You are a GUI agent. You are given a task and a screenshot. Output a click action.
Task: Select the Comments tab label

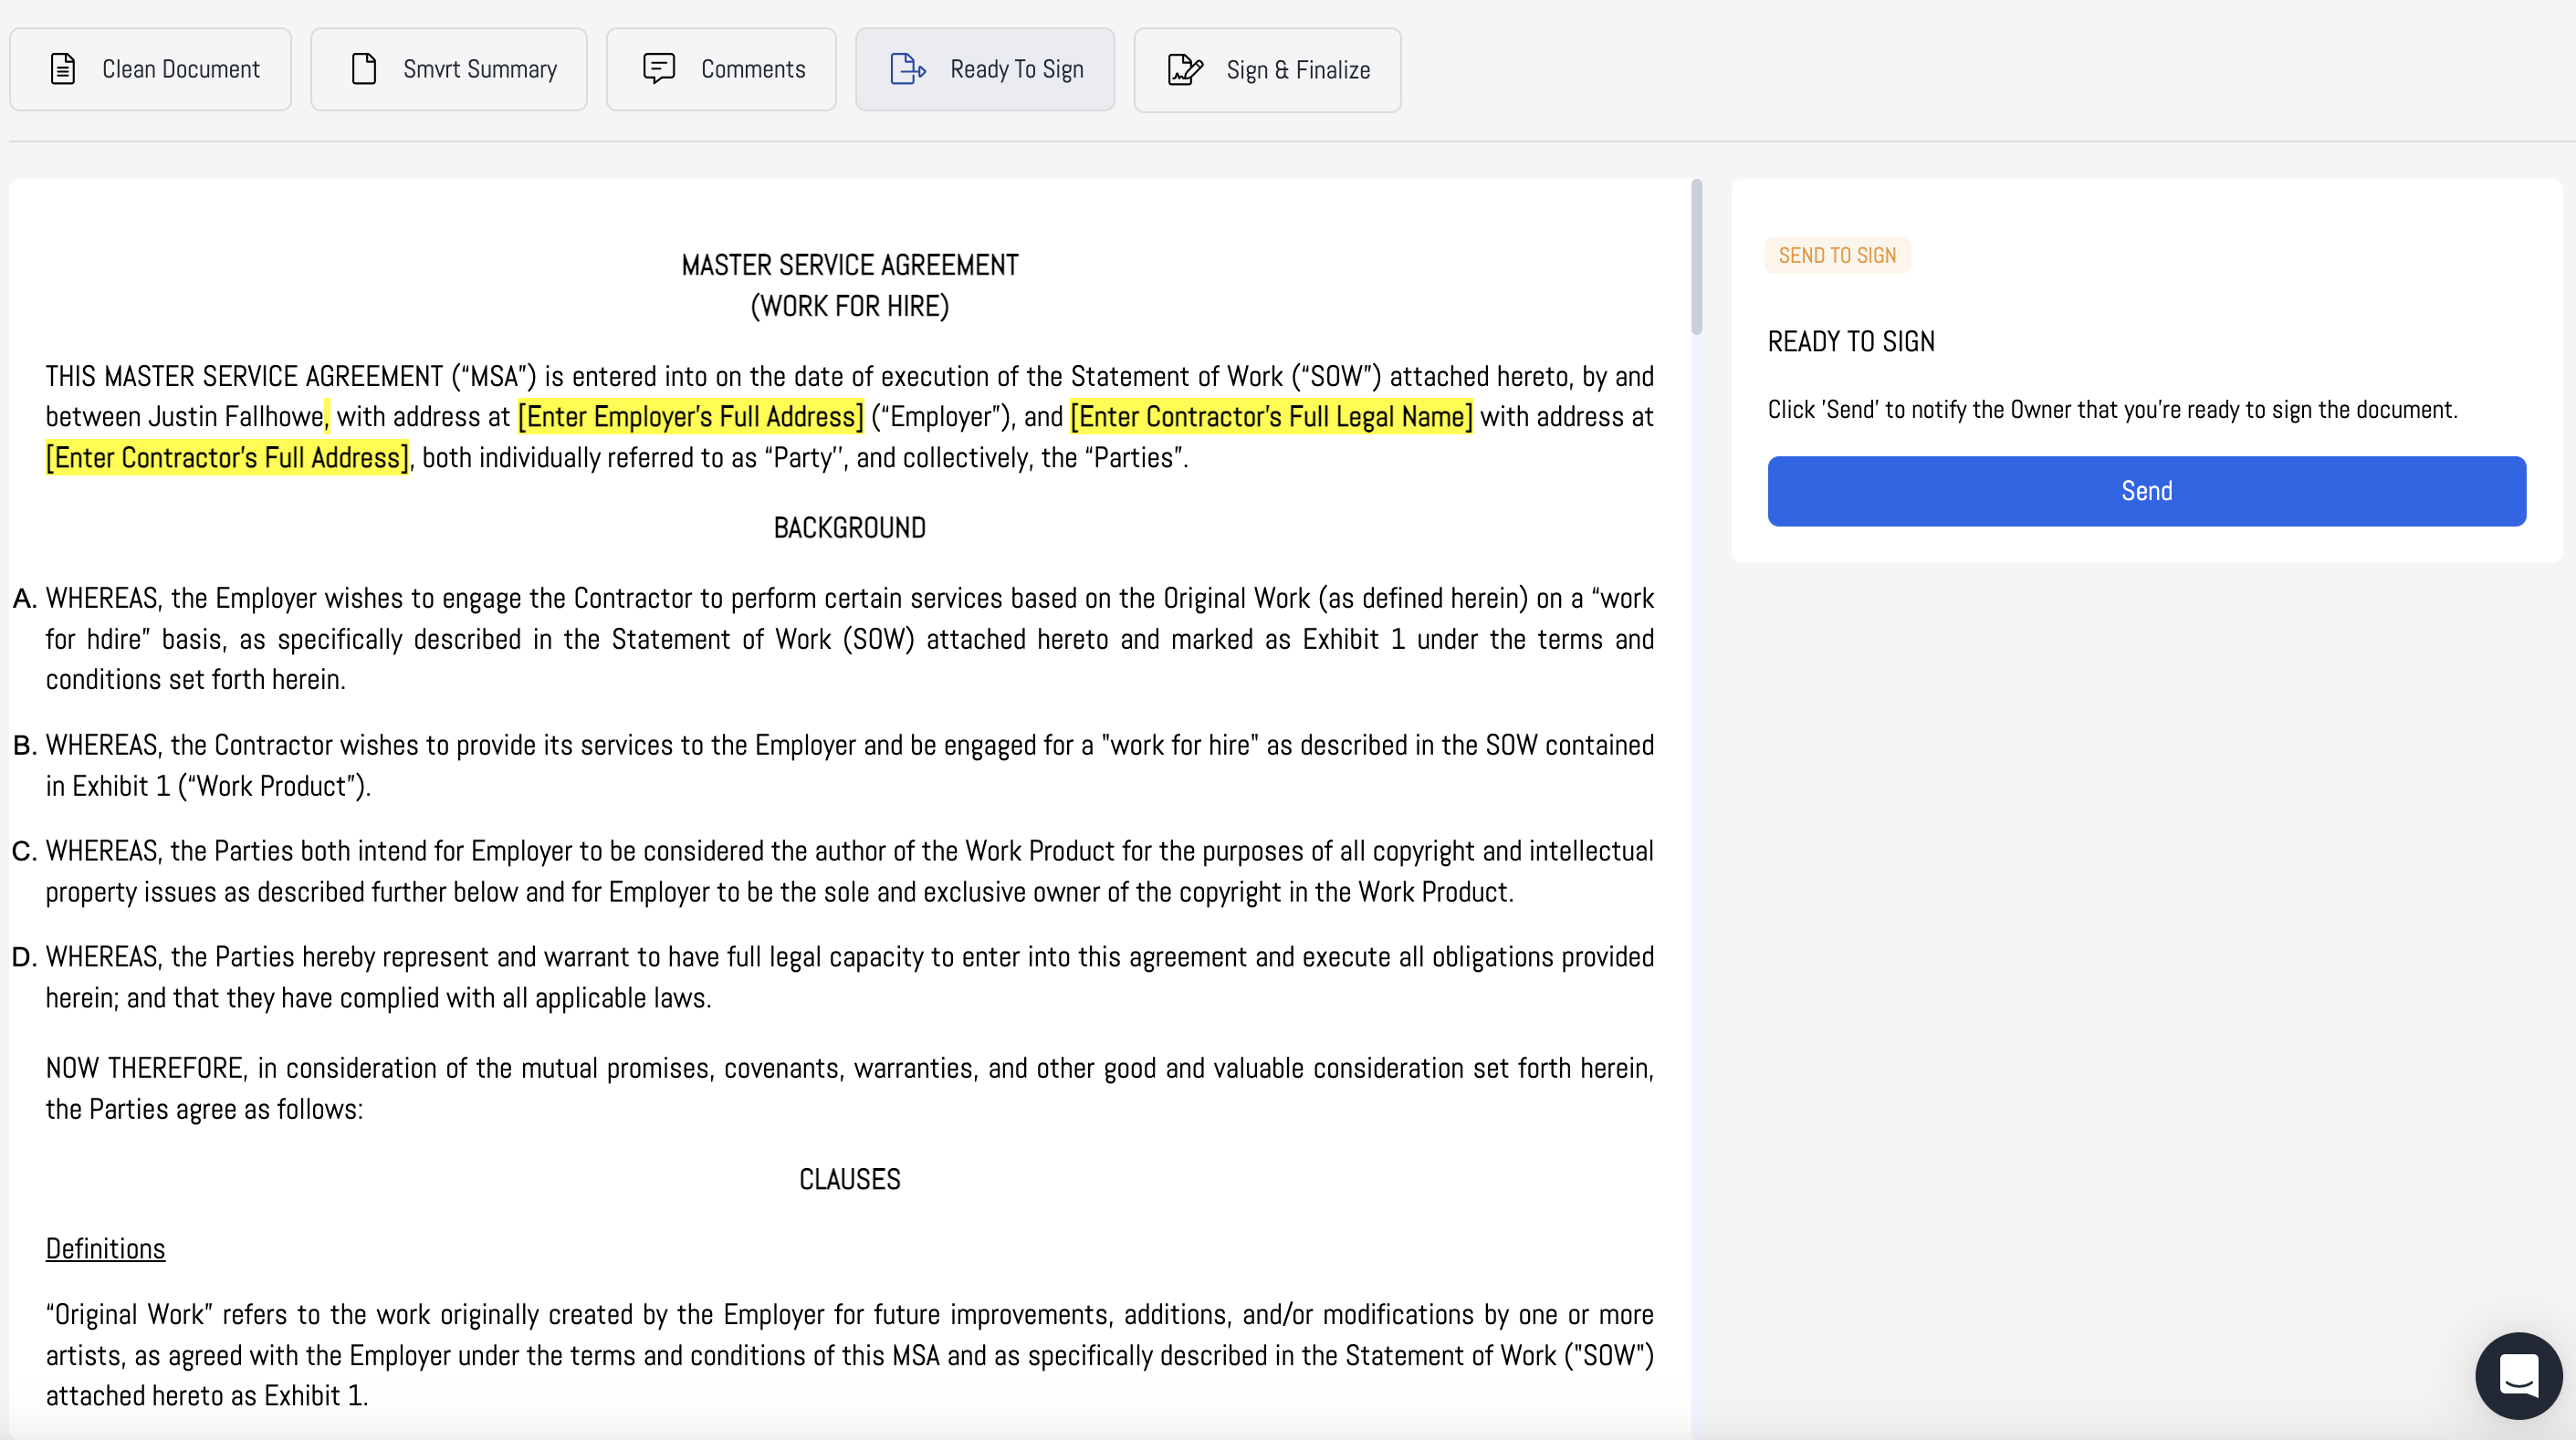coord(752,69)
